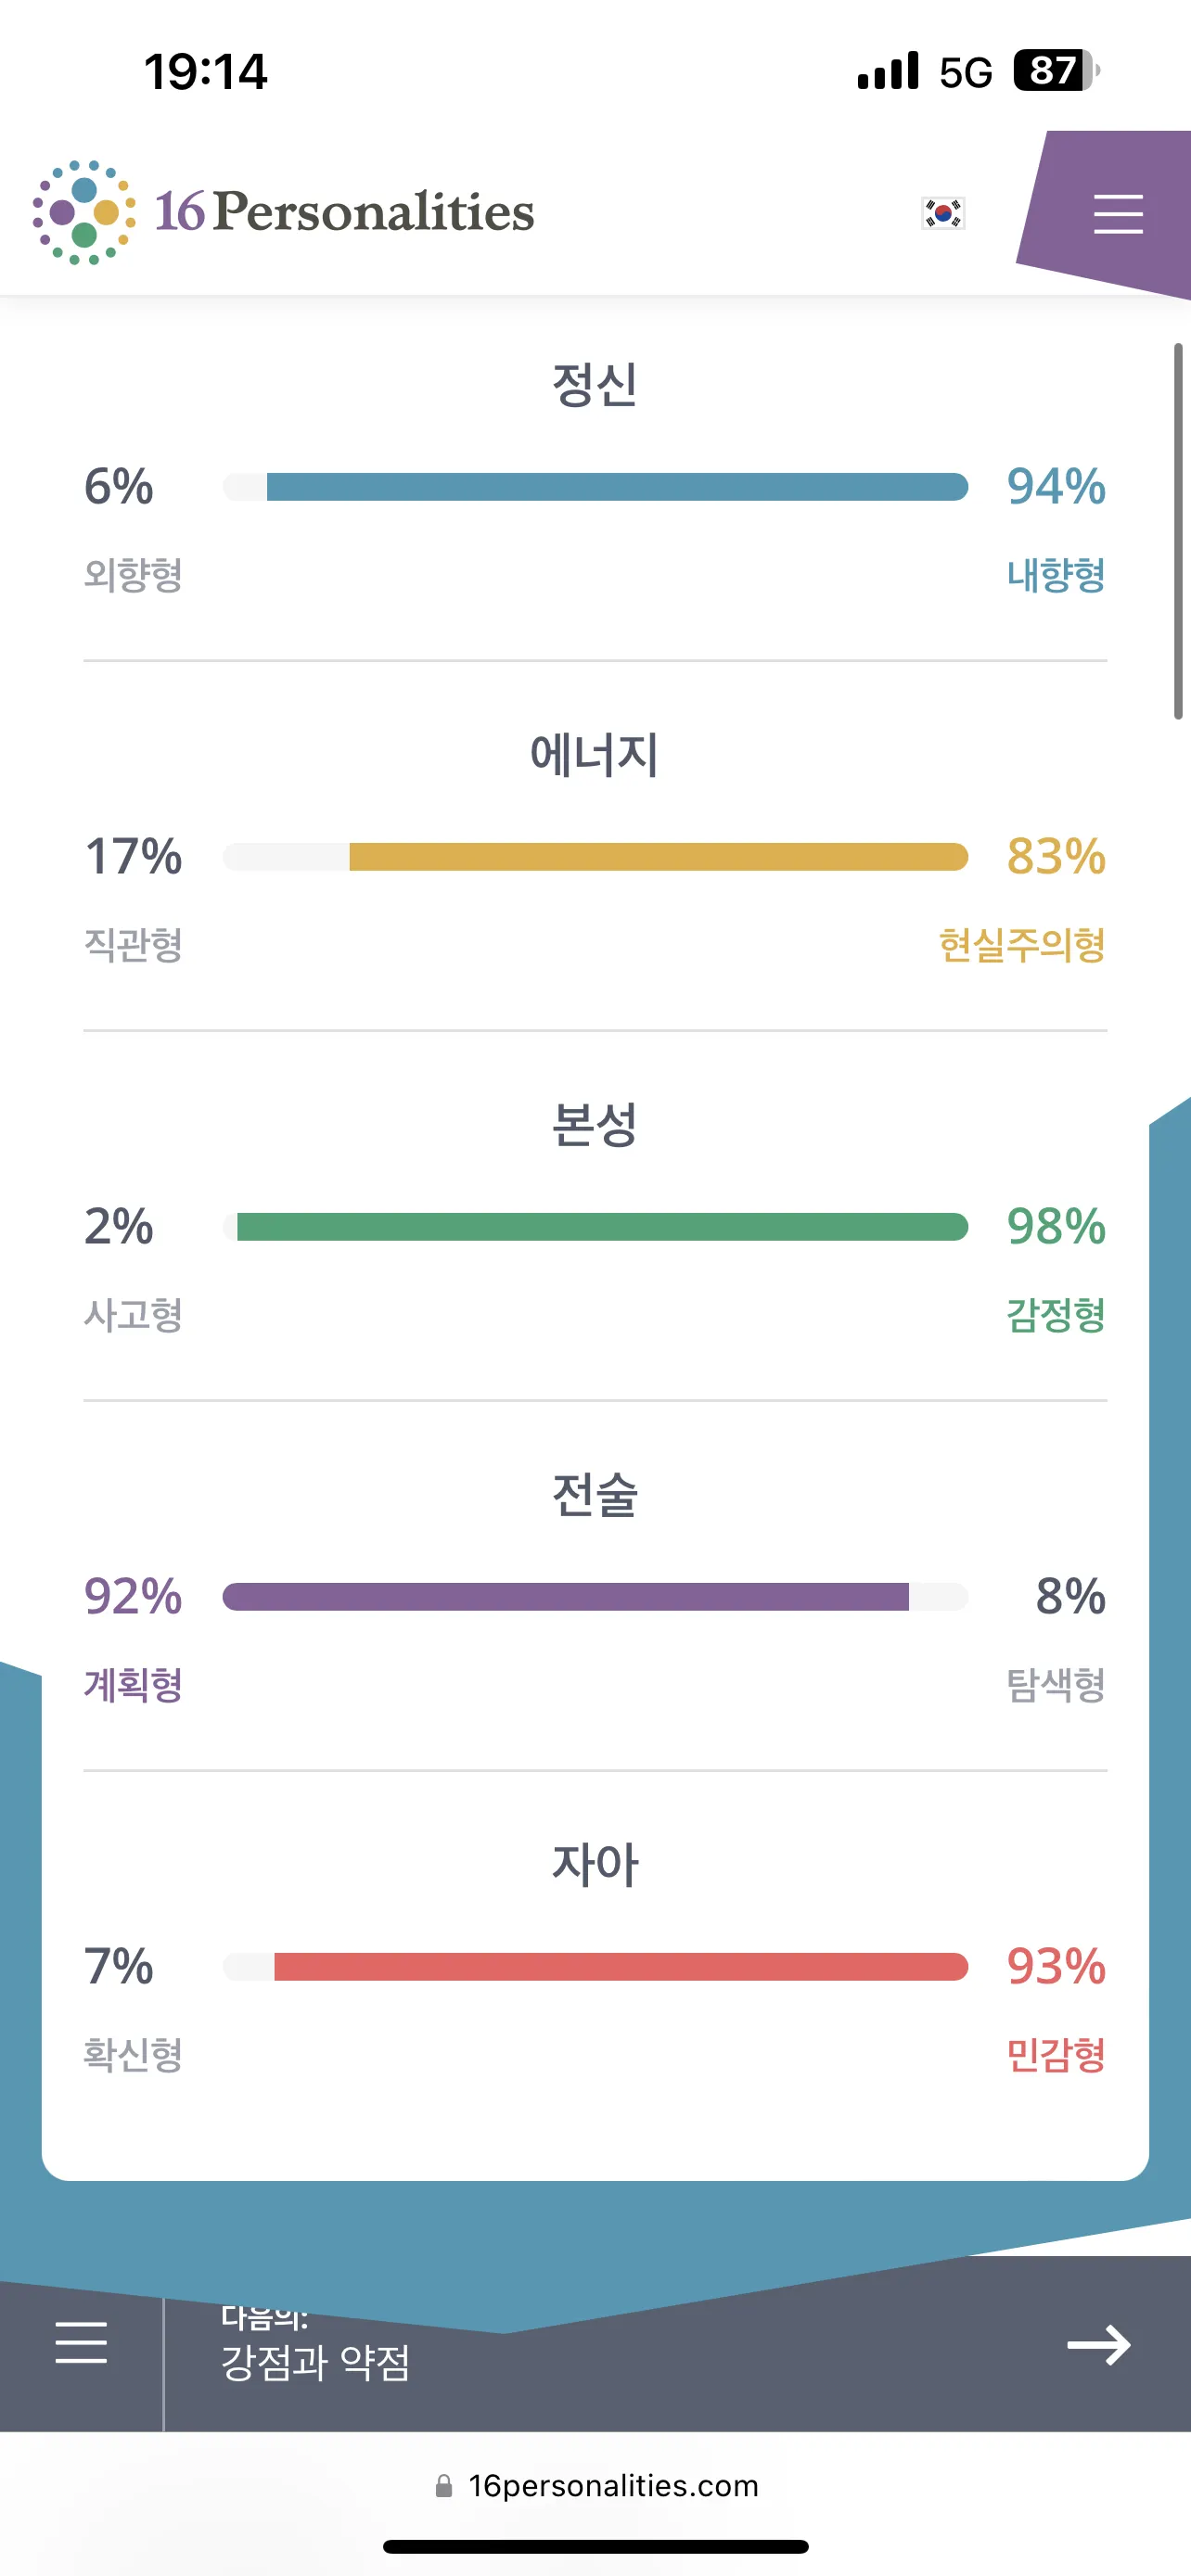
Task: Tap the 현실주의형 trait label
Action: click(1021, 945)
